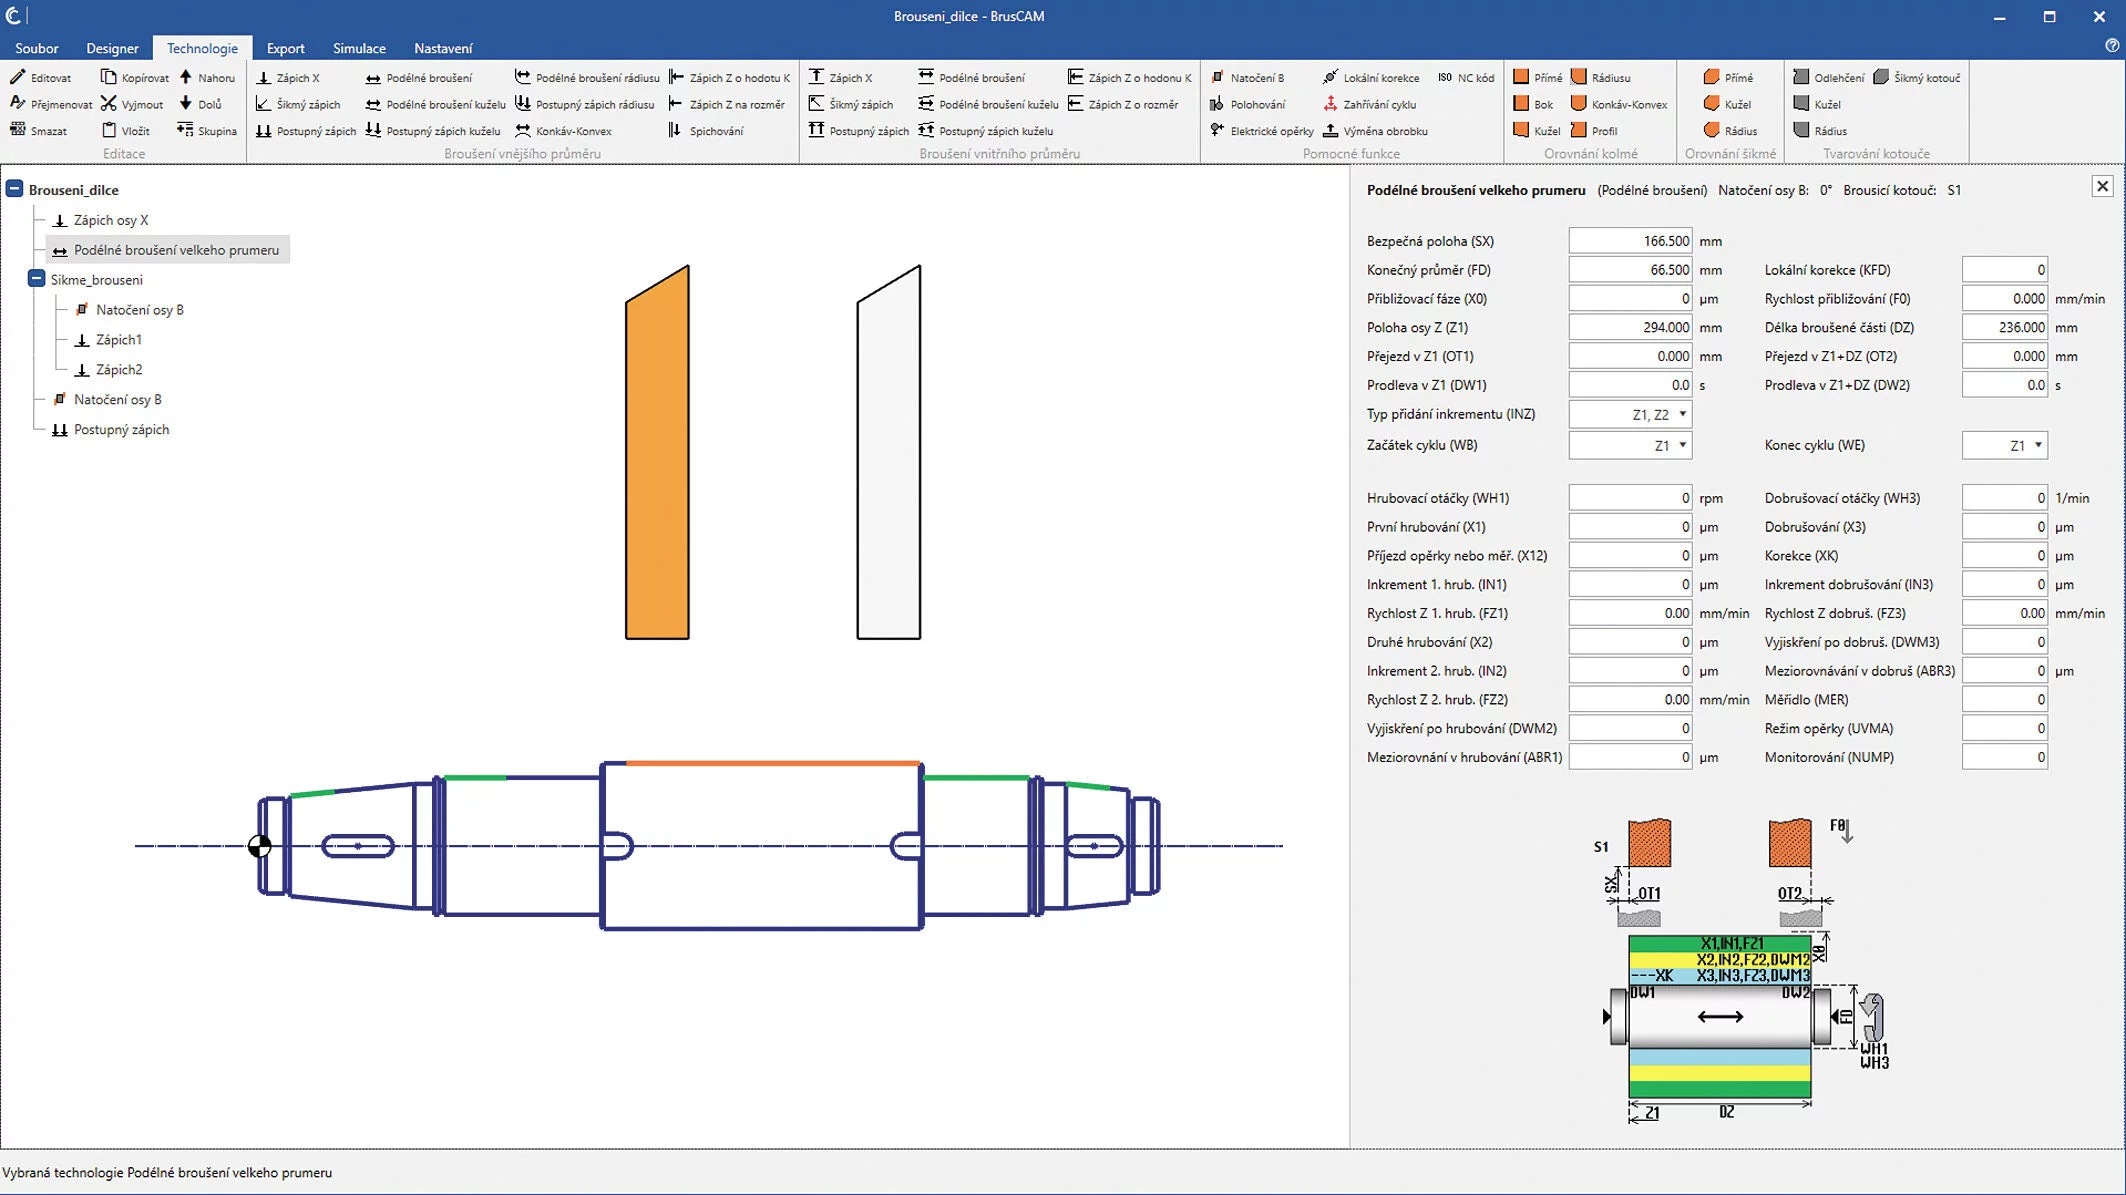Select Zápich osy X tree item

100,220
